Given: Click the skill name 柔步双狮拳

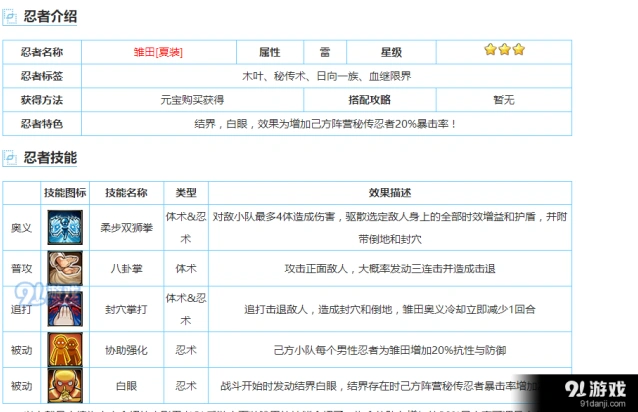Looking at the screenshot, I should click(x=127, y=228).
